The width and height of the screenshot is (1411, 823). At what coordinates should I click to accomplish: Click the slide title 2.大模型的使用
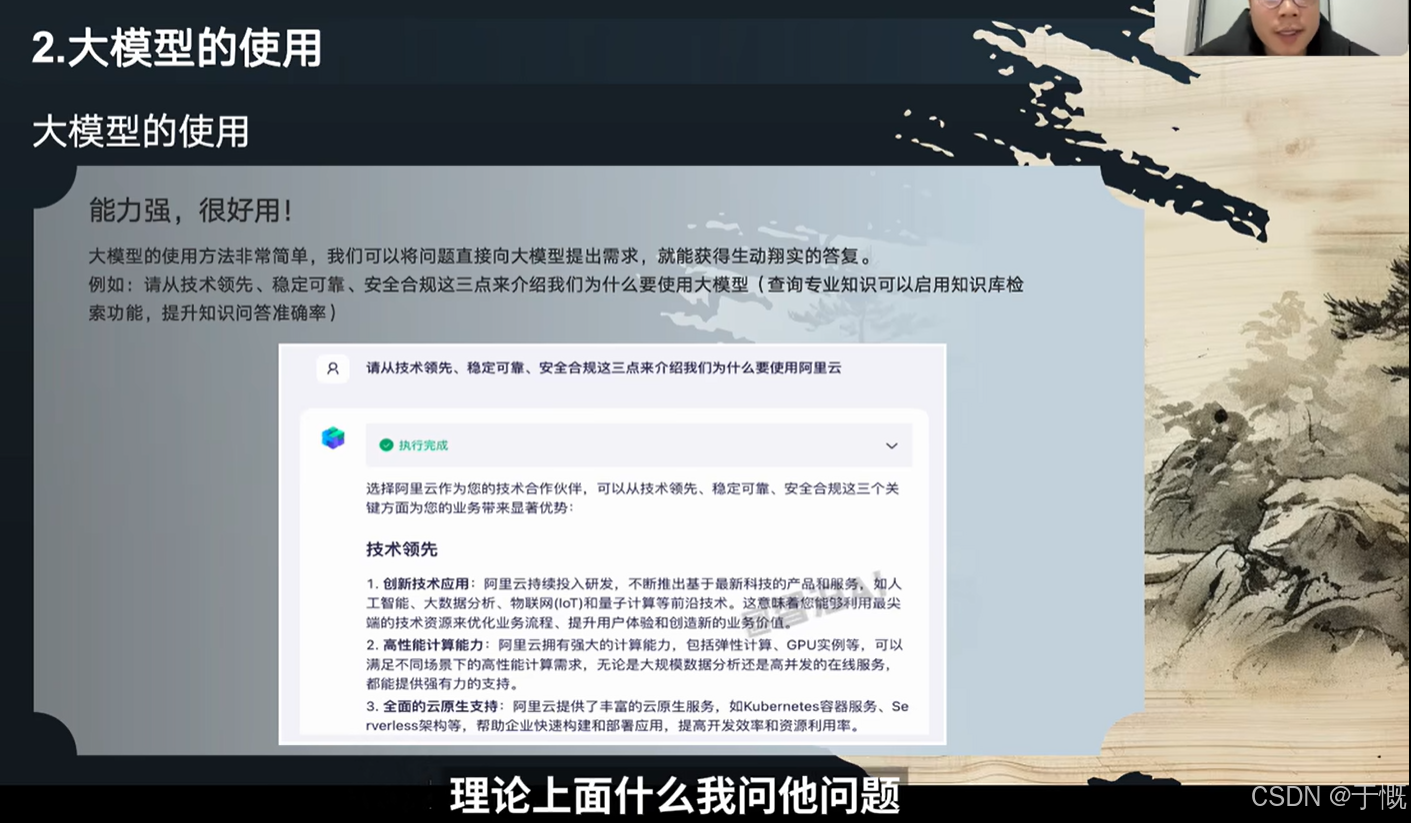click(x=177, y=49)
